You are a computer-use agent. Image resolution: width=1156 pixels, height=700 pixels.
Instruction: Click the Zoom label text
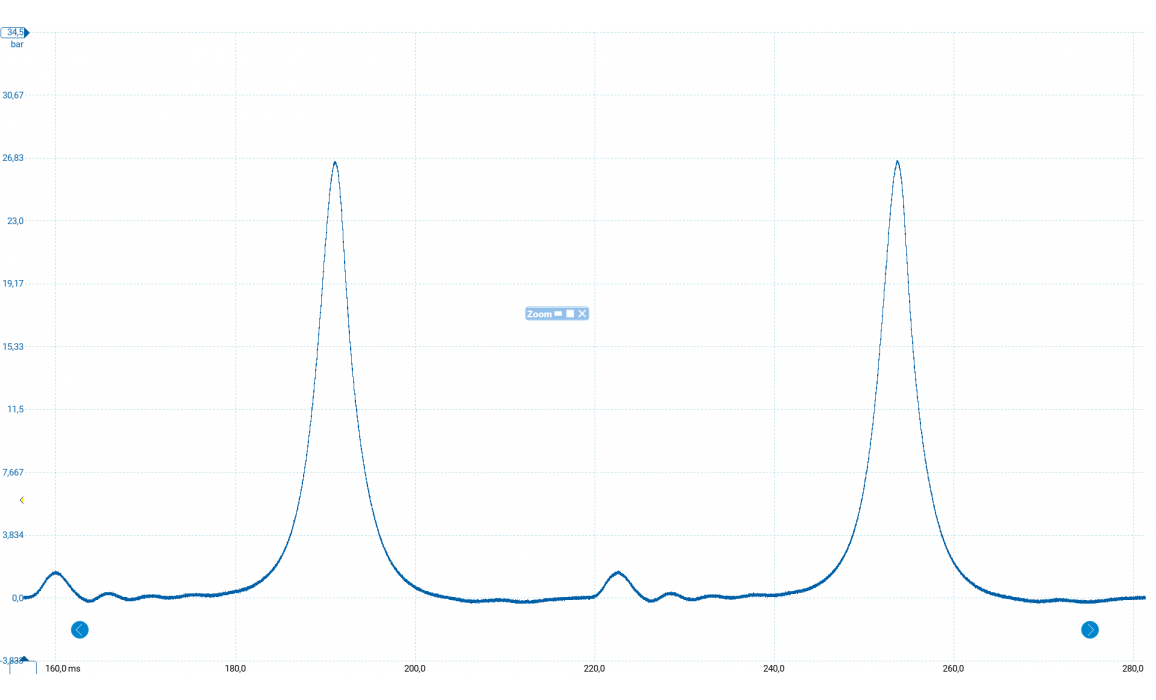[539, 314]
